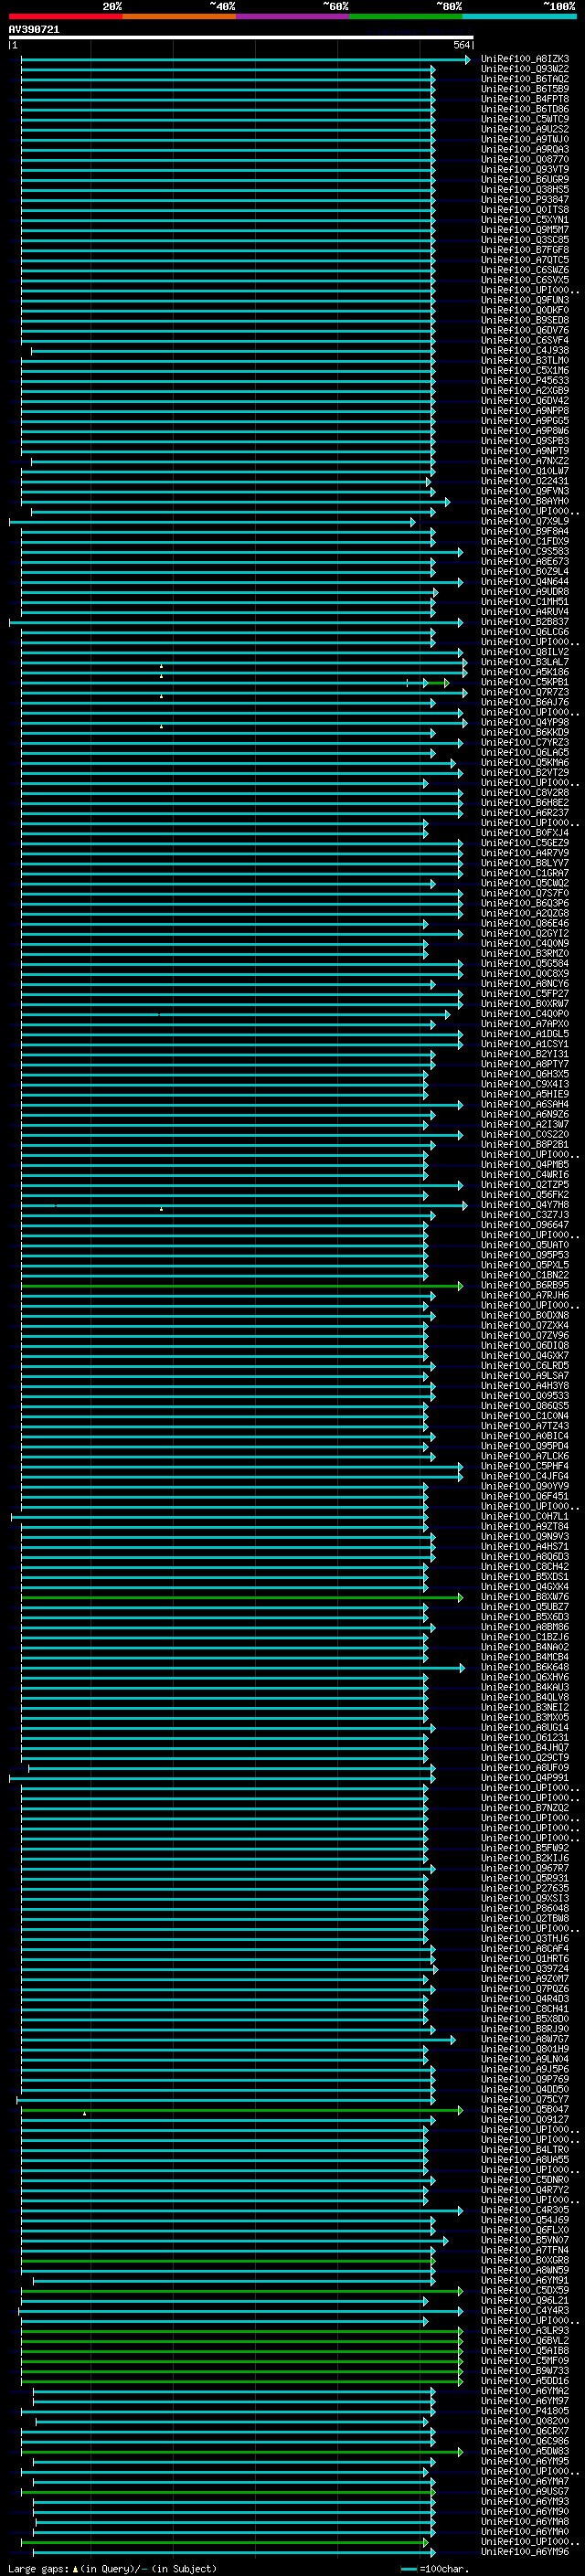Image resolution: width=585 pixels, height=2576 pixels.
Task: Click the cyan ~100% identity legend segment
Action: (x=520, y=16)
